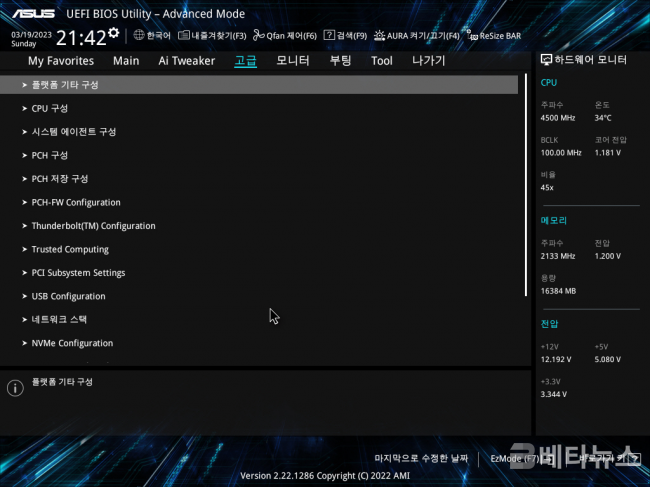Click memory capacity 16384 MB
The width and height of the screenshot is (650, 487).
pyautogui.click(x=558, y=291)
